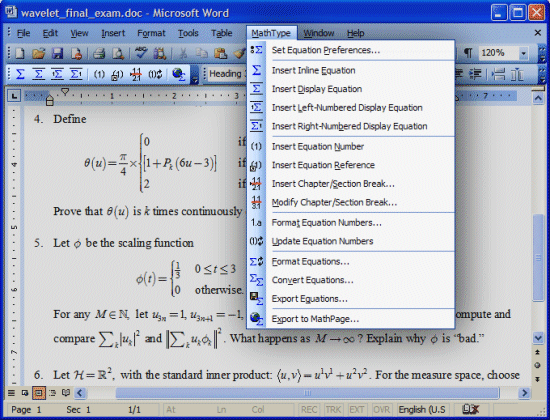Click the Save floppy disk icon
This screenshot has height=420, width=550.
pos(58,54)
